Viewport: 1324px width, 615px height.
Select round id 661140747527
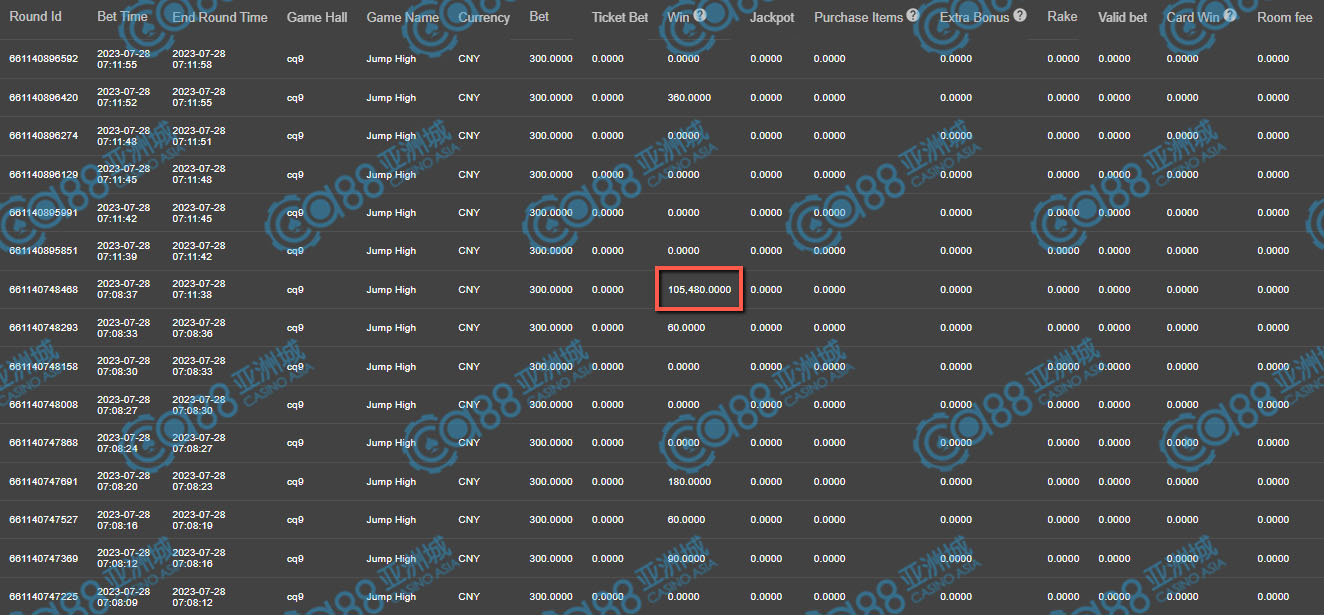43,520
